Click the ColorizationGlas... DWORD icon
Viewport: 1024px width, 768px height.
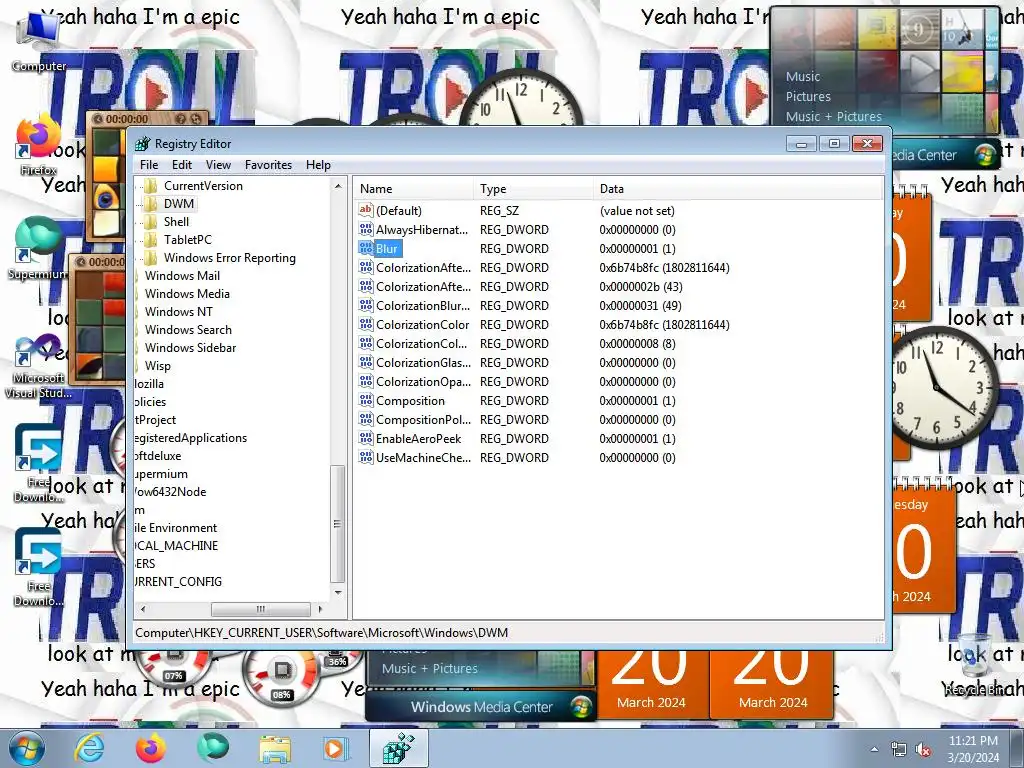tap(366, 362)
